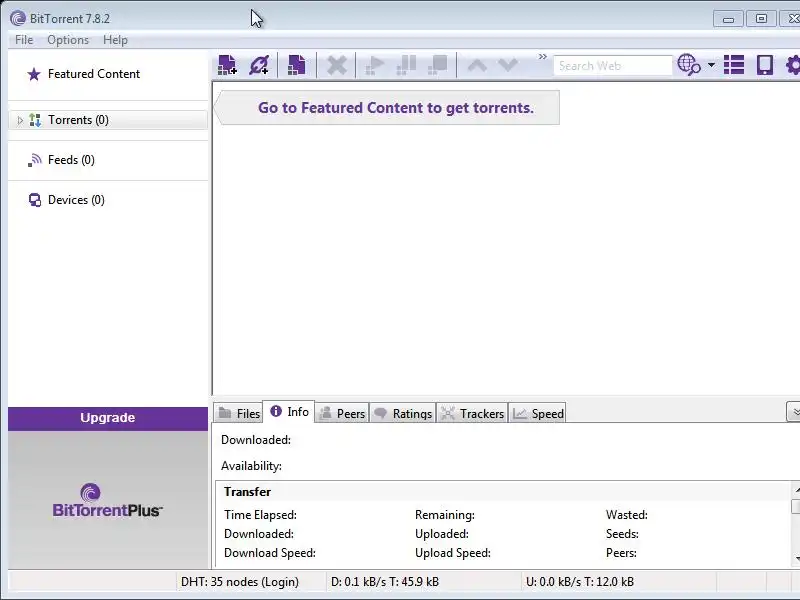
Task: Click the Availability label
Action: coord(251,466)
